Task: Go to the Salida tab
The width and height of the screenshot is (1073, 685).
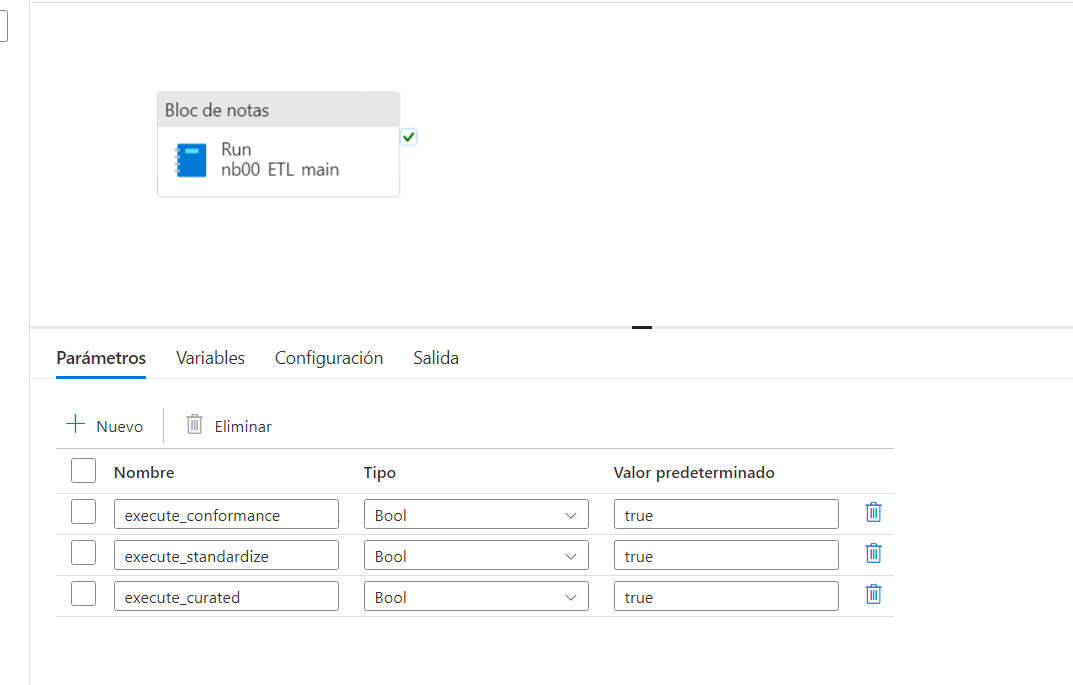Action: tap(436, 358)
